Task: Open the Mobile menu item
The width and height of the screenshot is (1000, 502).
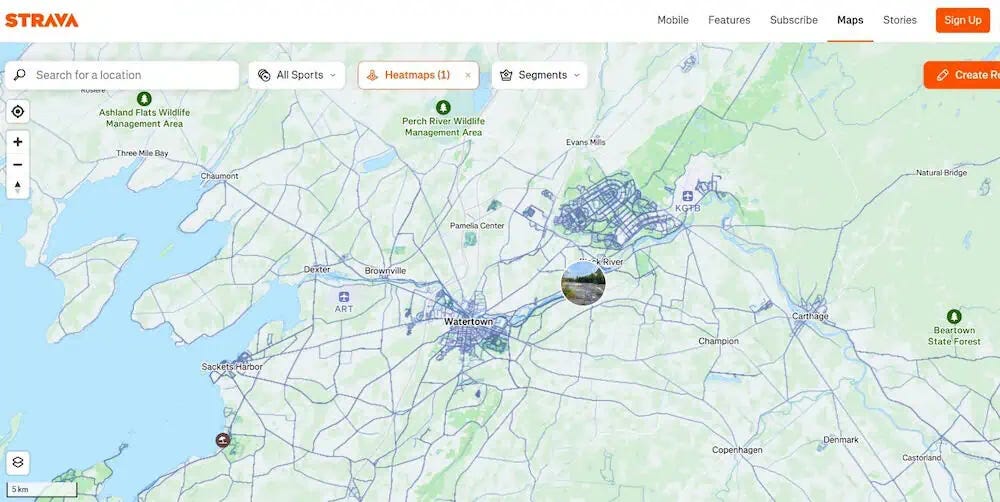Action: pos(673,20)
